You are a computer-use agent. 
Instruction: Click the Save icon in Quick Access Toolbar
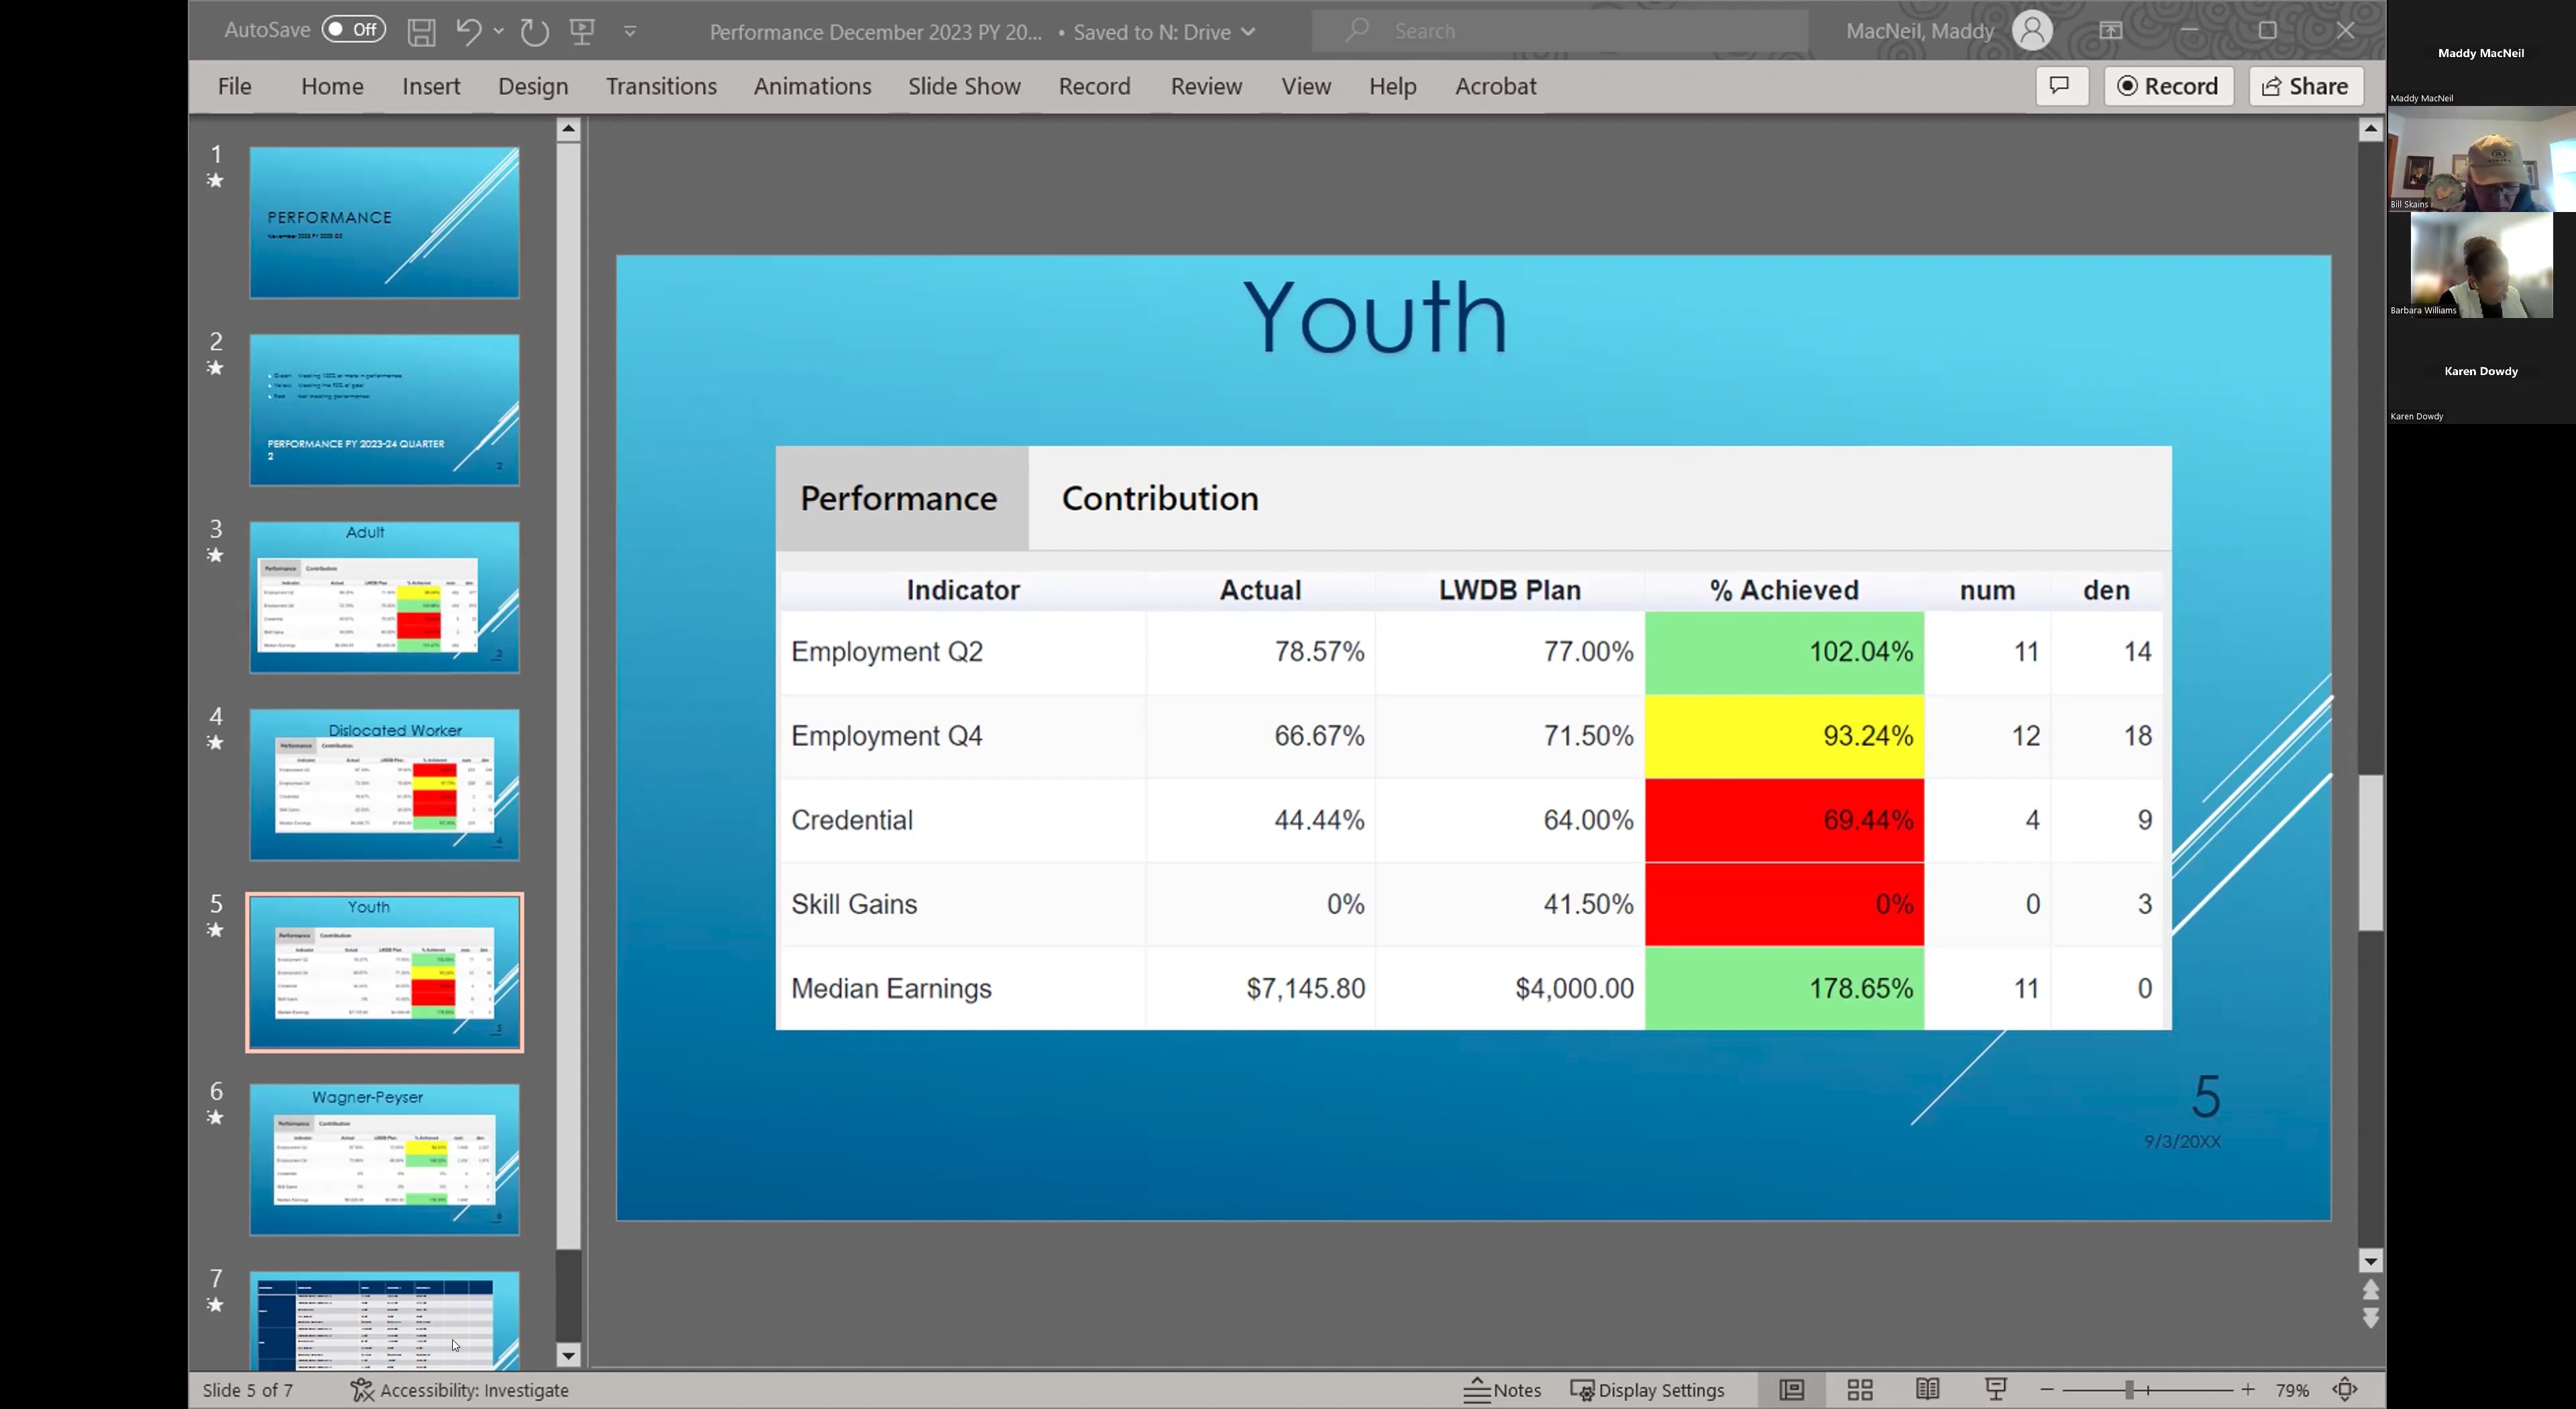coord(421,31)
